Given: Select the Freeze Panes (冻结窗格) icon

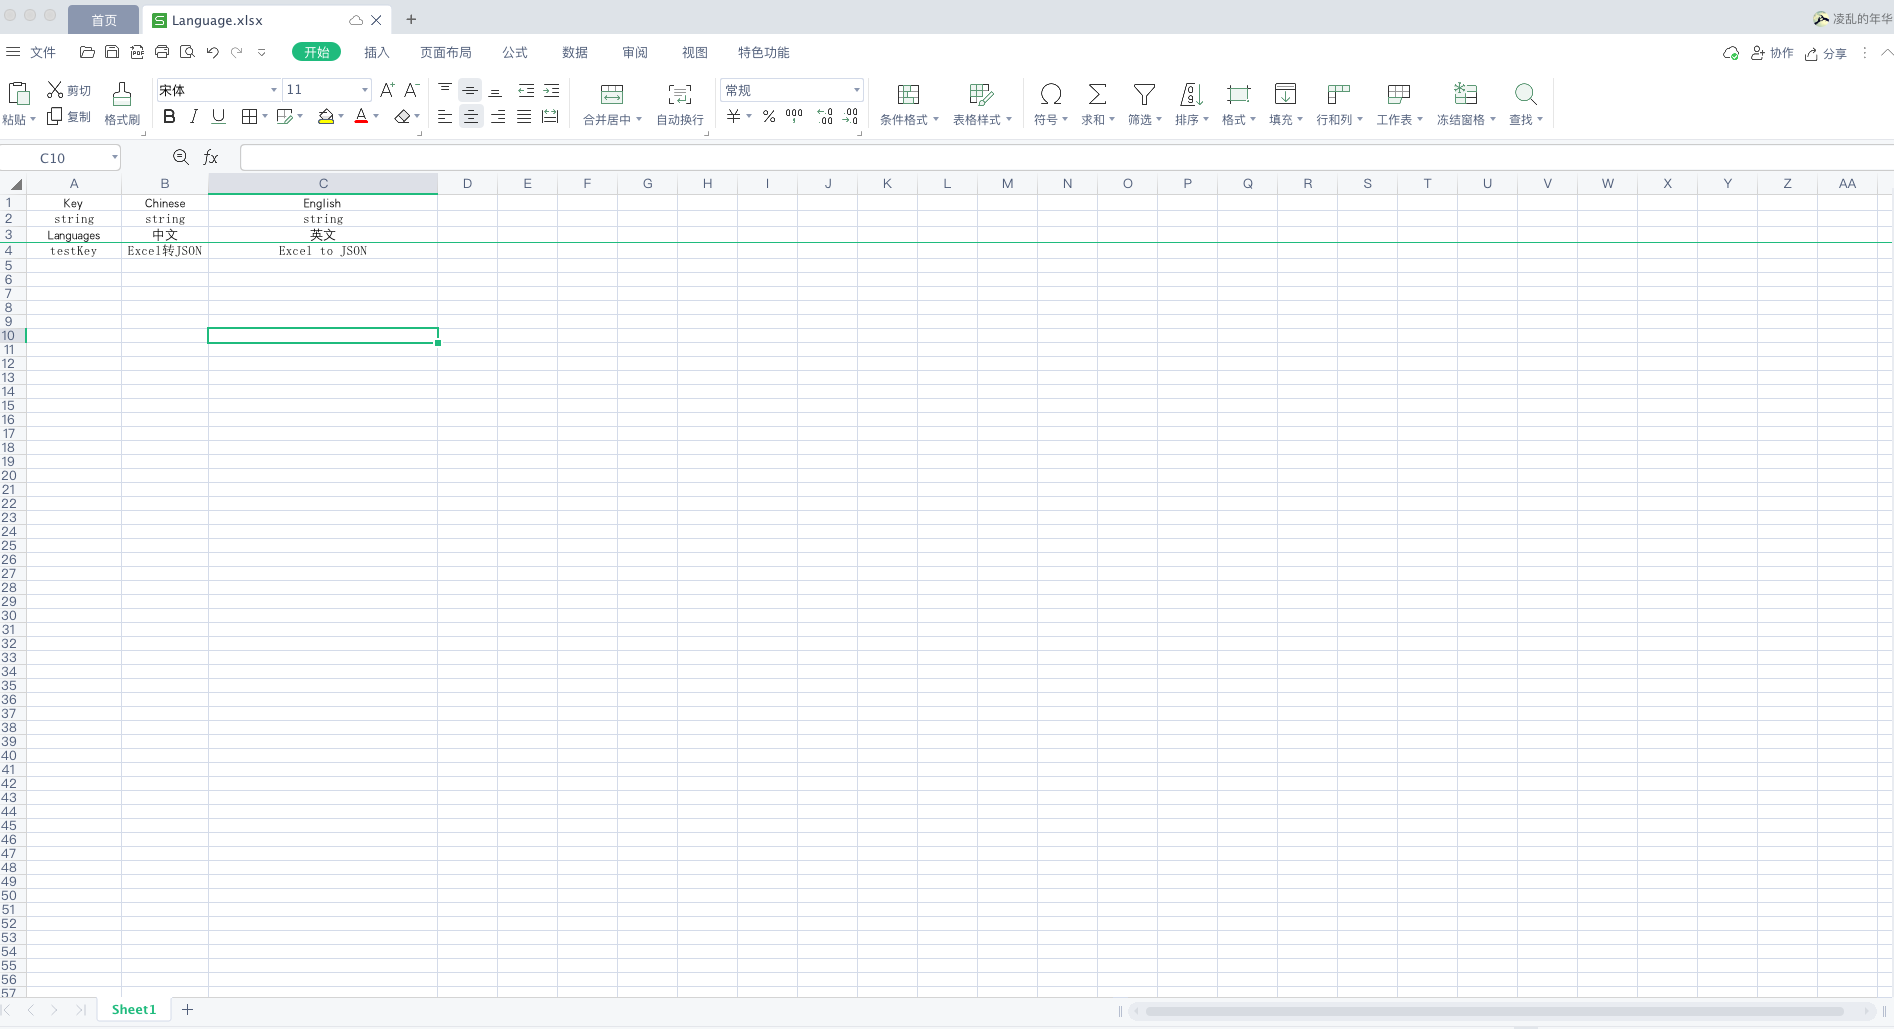Looking at the screenshot, I should 1464,95.
